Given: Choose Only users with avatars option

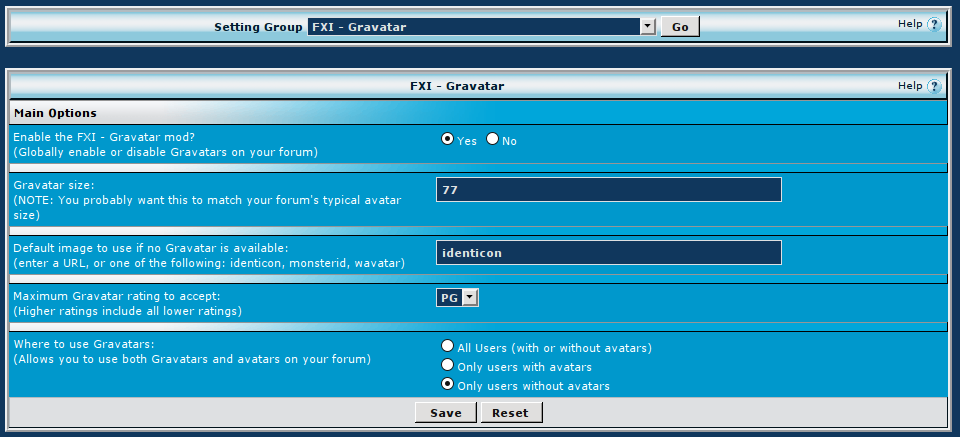Looking at the screenshot, I should pos(447,366).
